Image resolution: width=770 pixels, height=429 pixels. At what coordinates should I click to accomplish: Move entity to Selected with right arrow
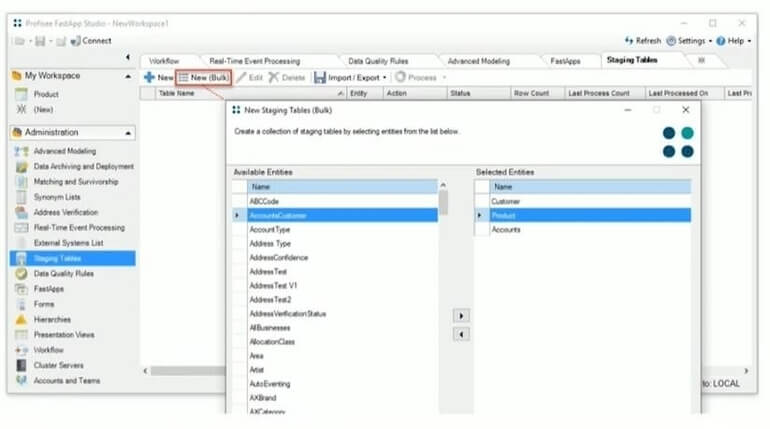coord(461,315)
